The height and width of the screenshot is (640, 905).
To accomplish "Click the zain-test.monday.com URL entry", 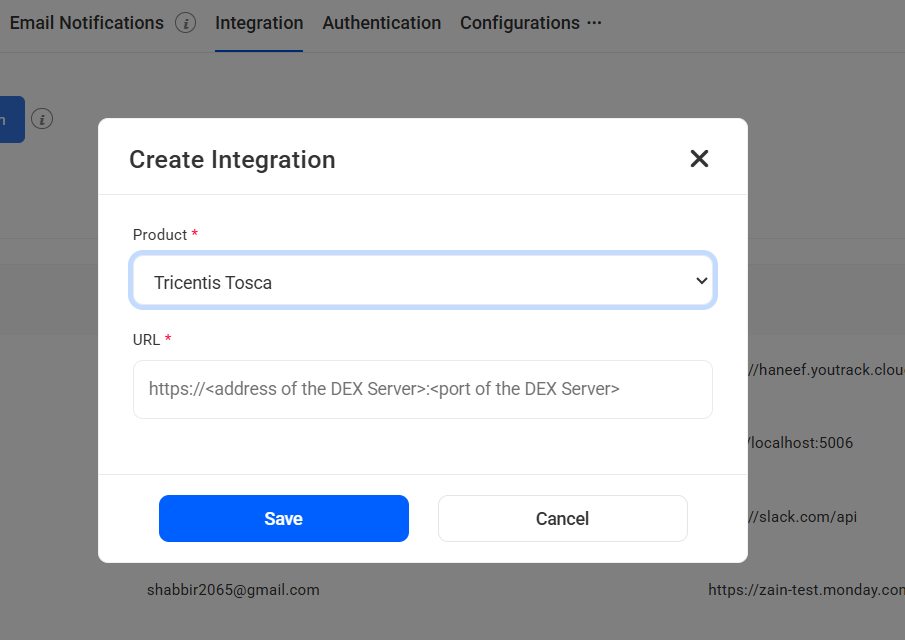I will pos(806,590).
